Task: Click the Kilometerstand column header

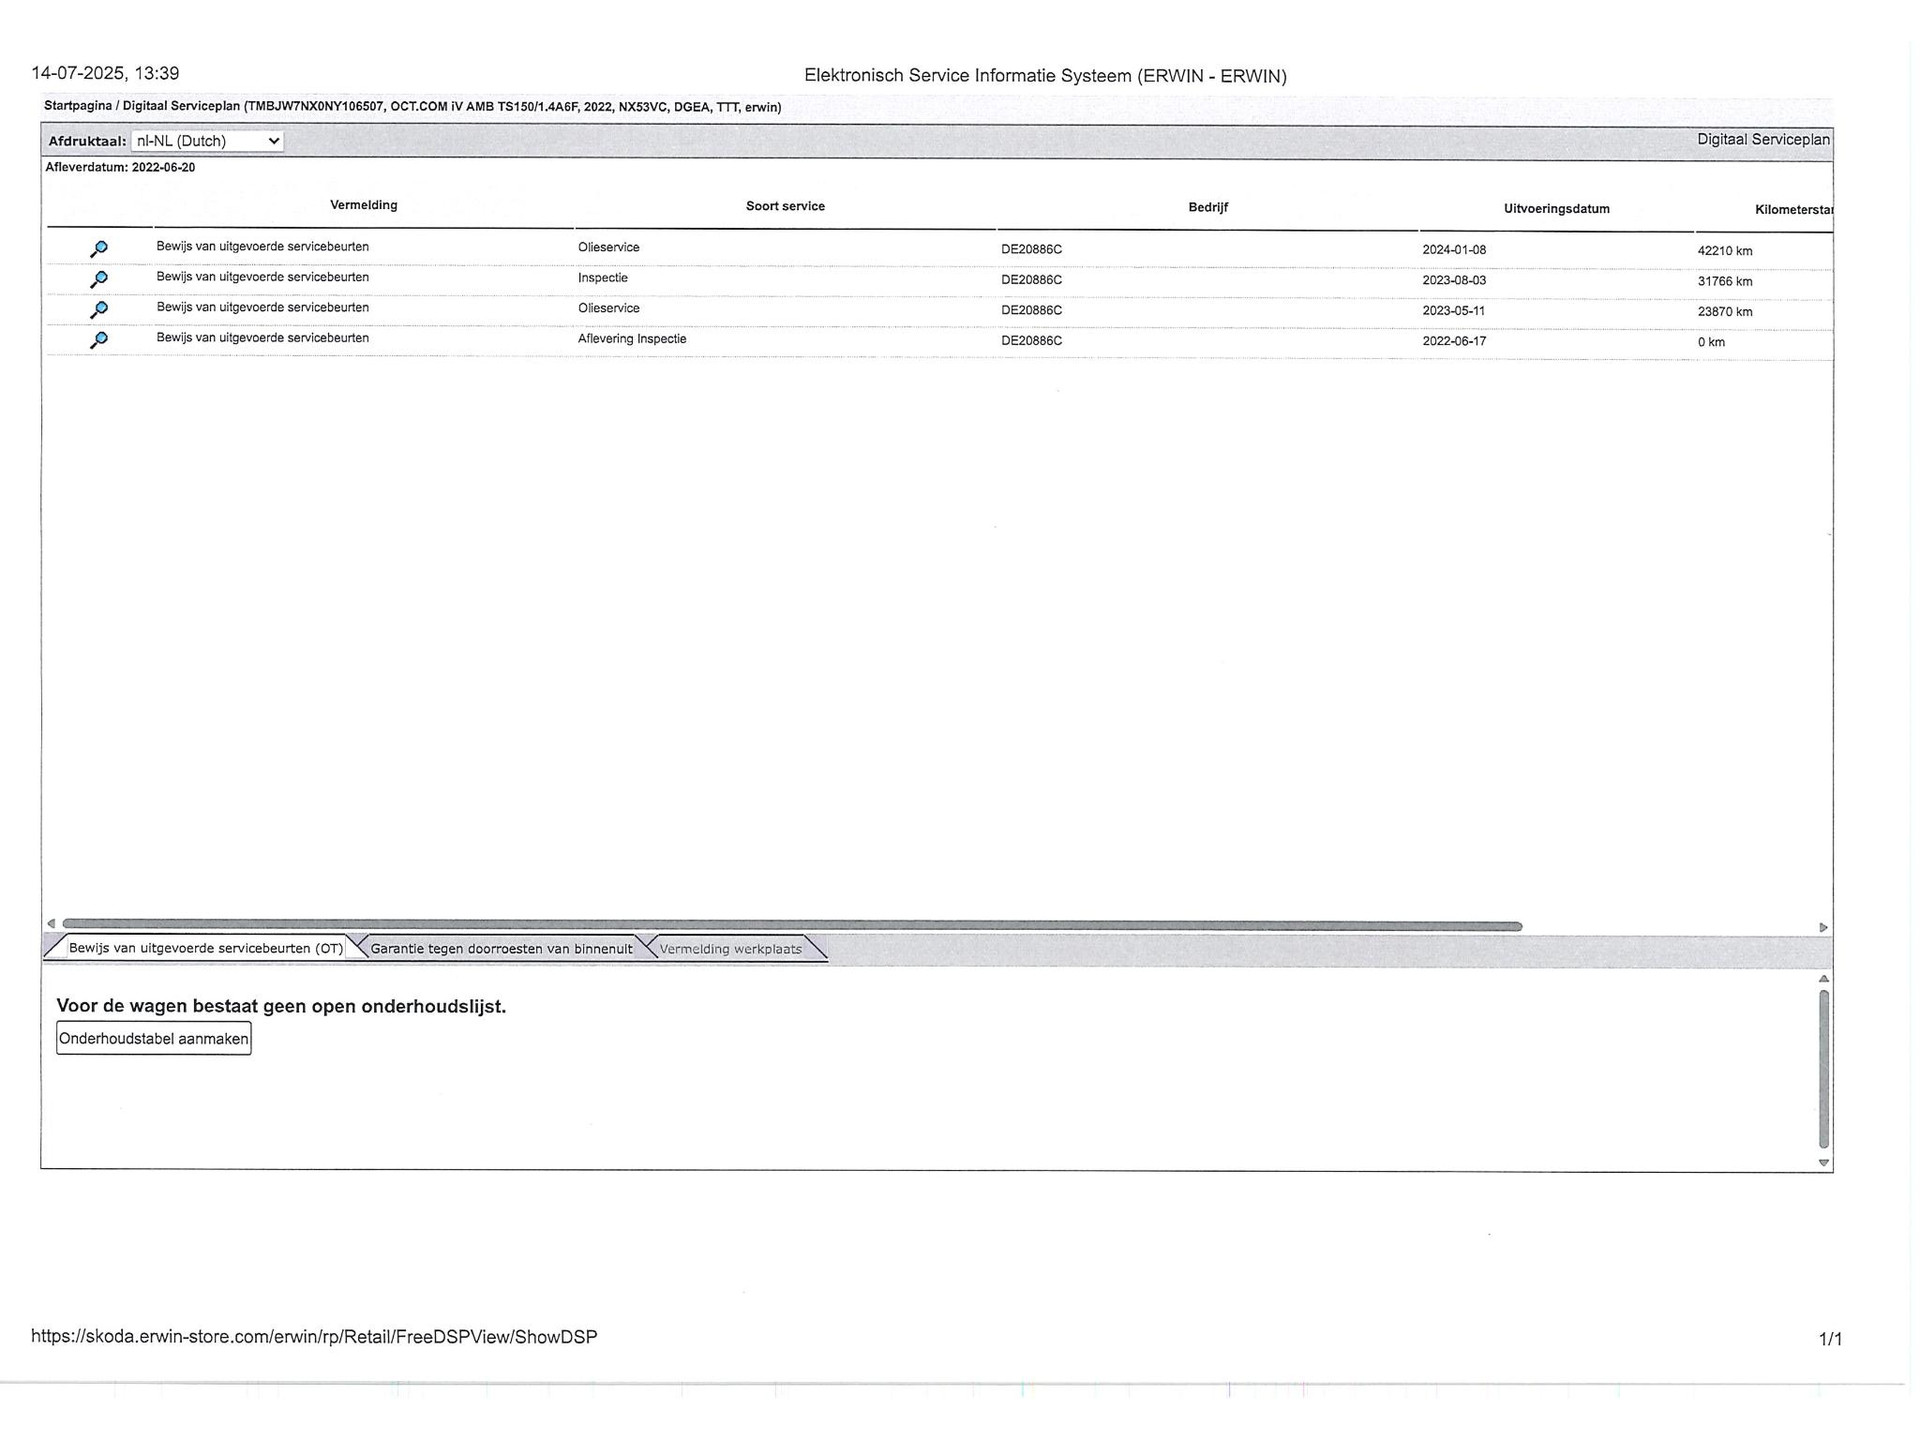Action: (1793, 210)
